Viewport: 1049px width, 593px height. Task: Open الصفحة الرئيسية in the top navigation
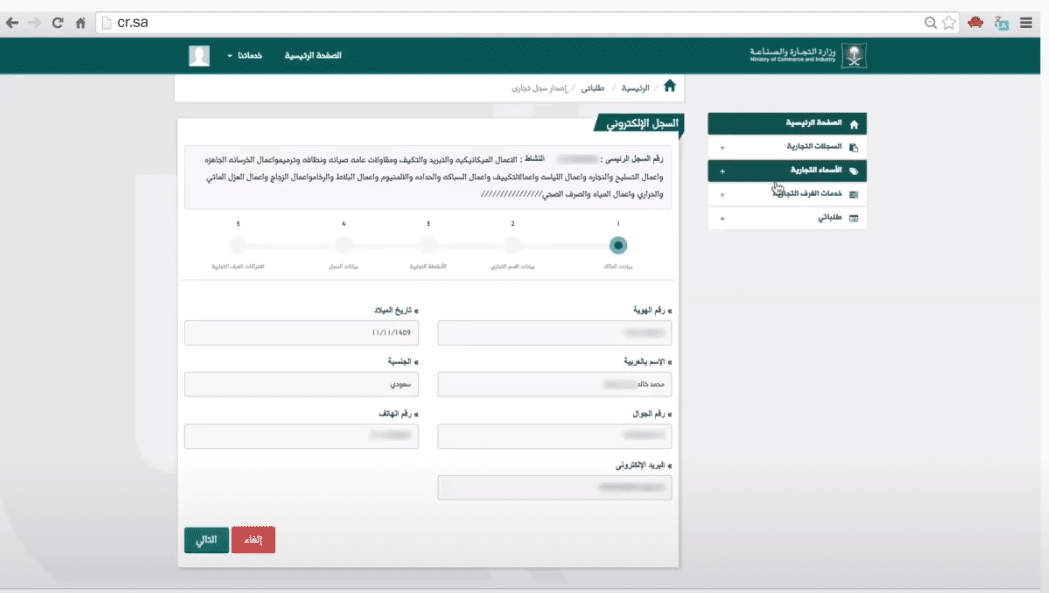coord(313,56)
